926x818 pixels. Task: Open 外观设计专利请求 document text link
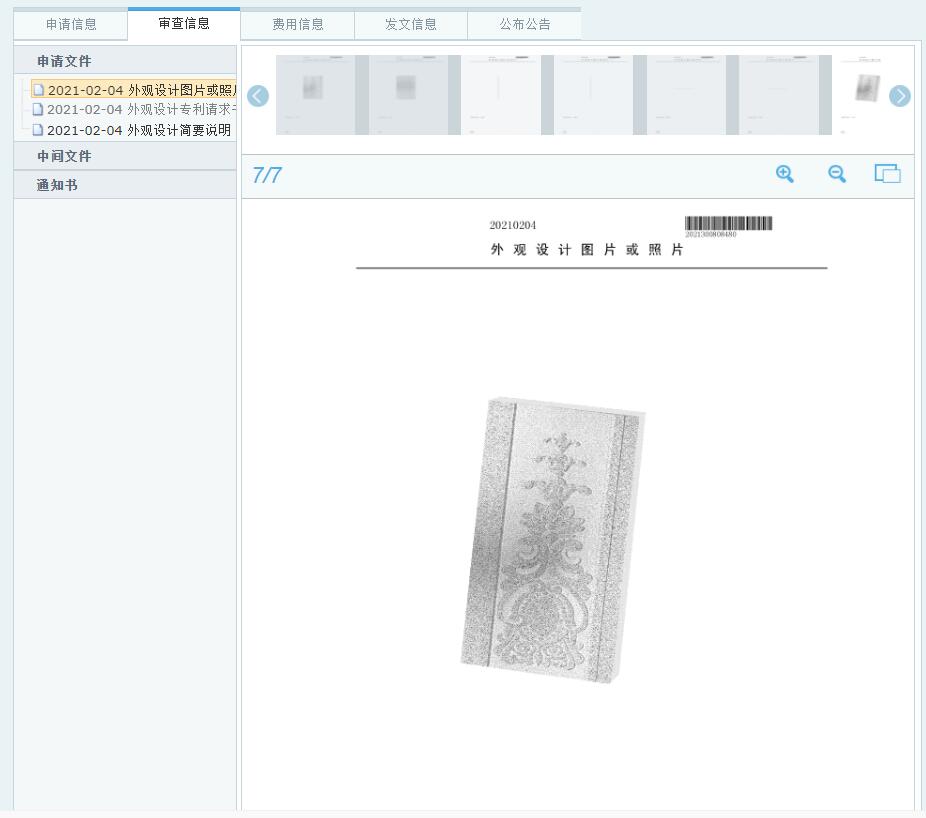coord(141,110)
